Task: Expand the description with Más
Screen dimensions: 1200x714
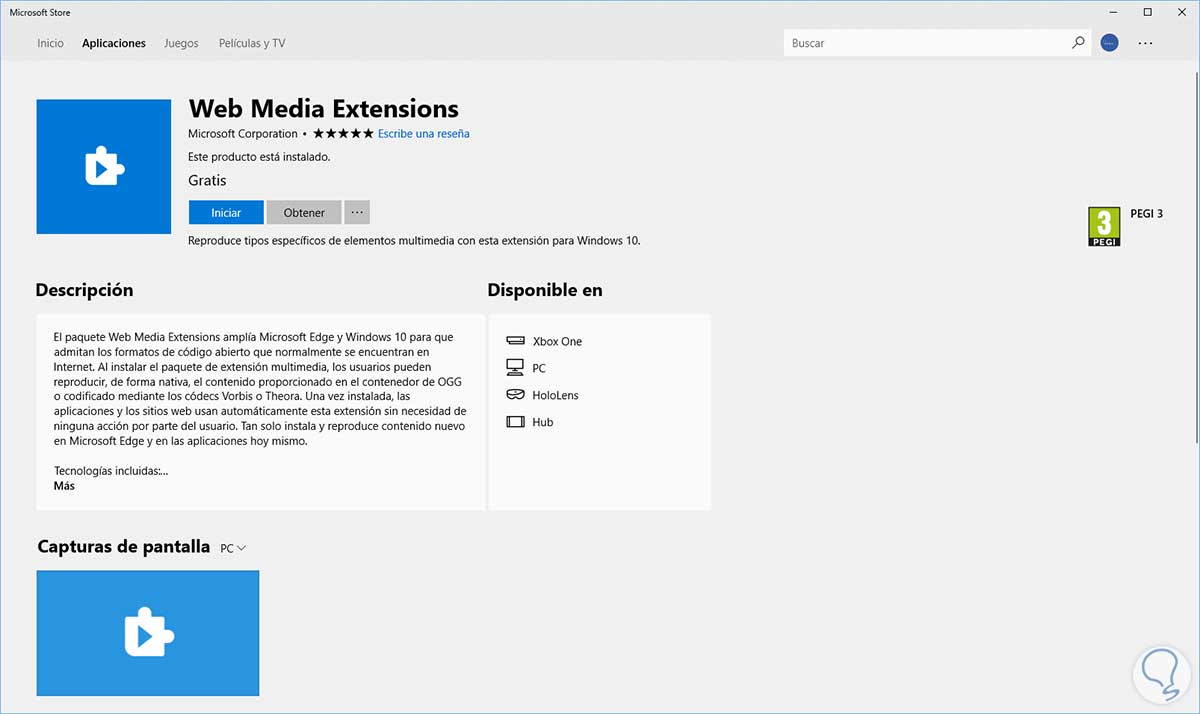Action: (64, 486)
